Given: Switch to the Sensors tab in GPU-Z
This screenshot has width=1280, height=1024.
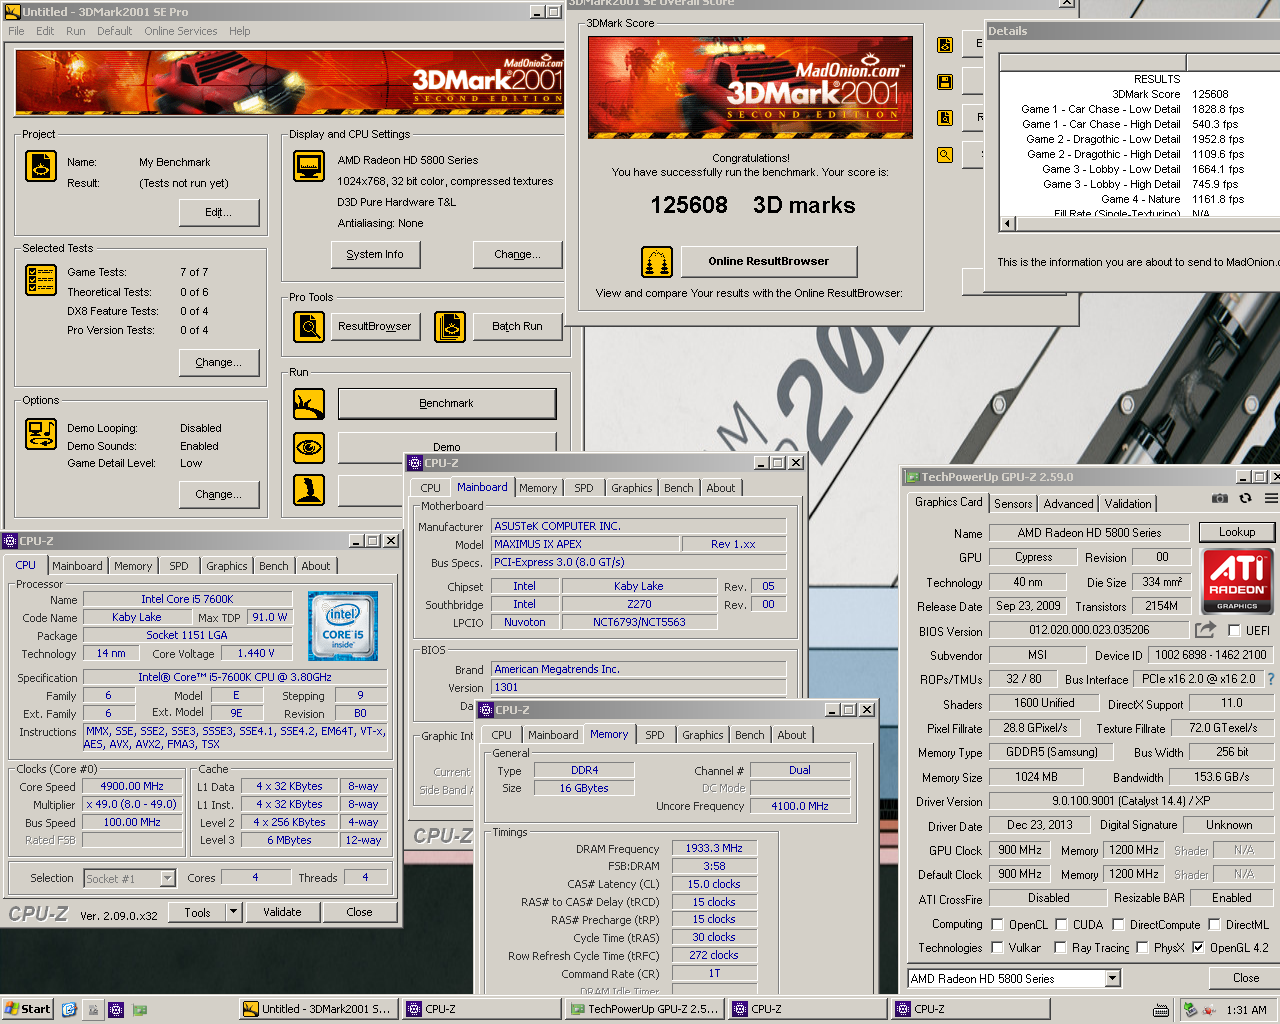Looking at the screenshot, I should (x=1013, y=504).
